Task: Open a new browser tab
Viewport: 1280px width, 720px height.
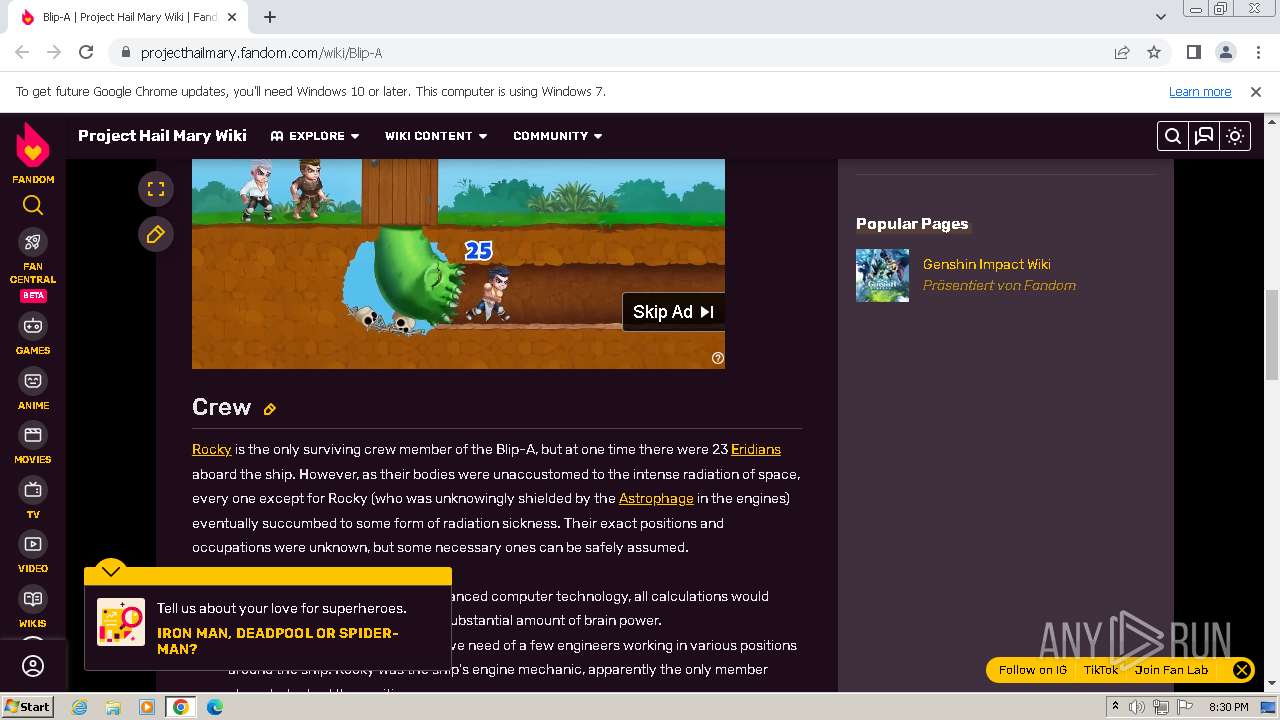Action: 270,17
